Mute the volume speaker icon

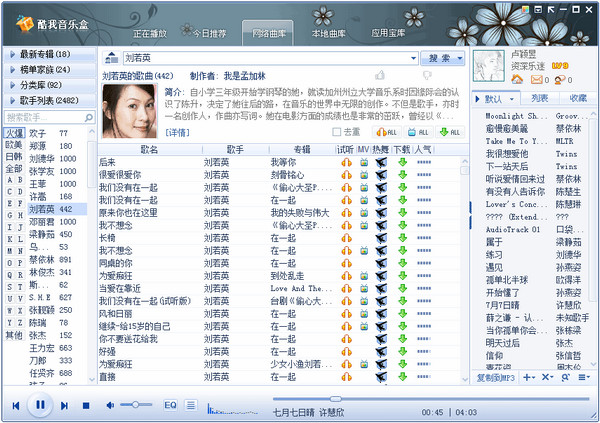coord(110,405)
